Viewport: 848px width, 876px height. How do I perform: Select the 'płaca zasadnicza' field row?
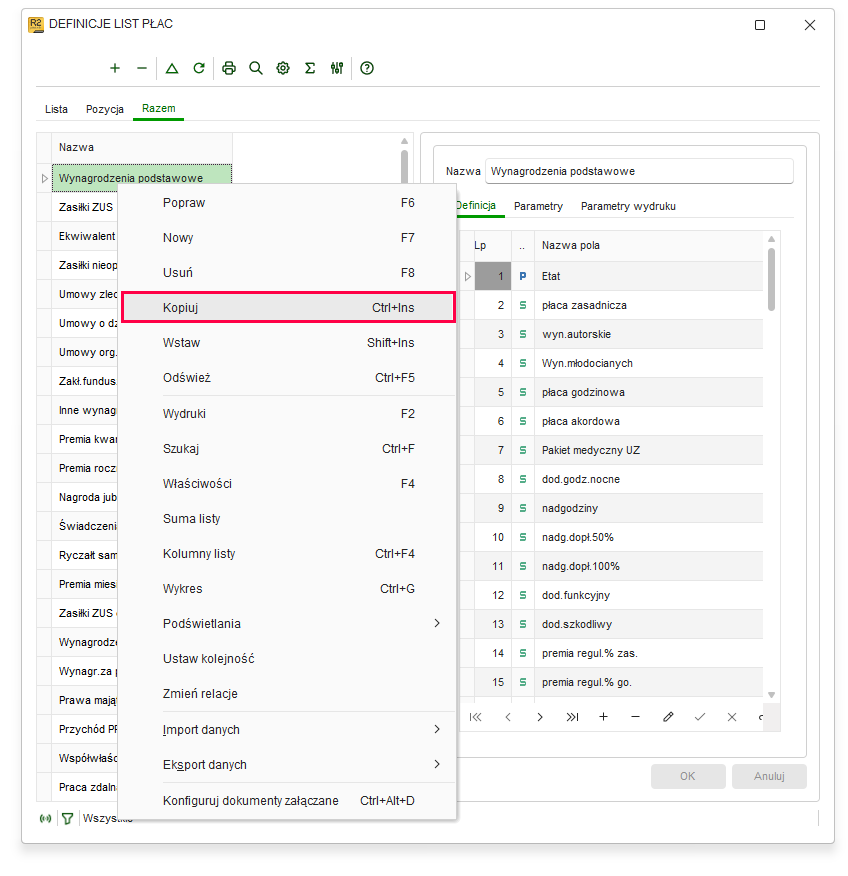click(613, 305)
